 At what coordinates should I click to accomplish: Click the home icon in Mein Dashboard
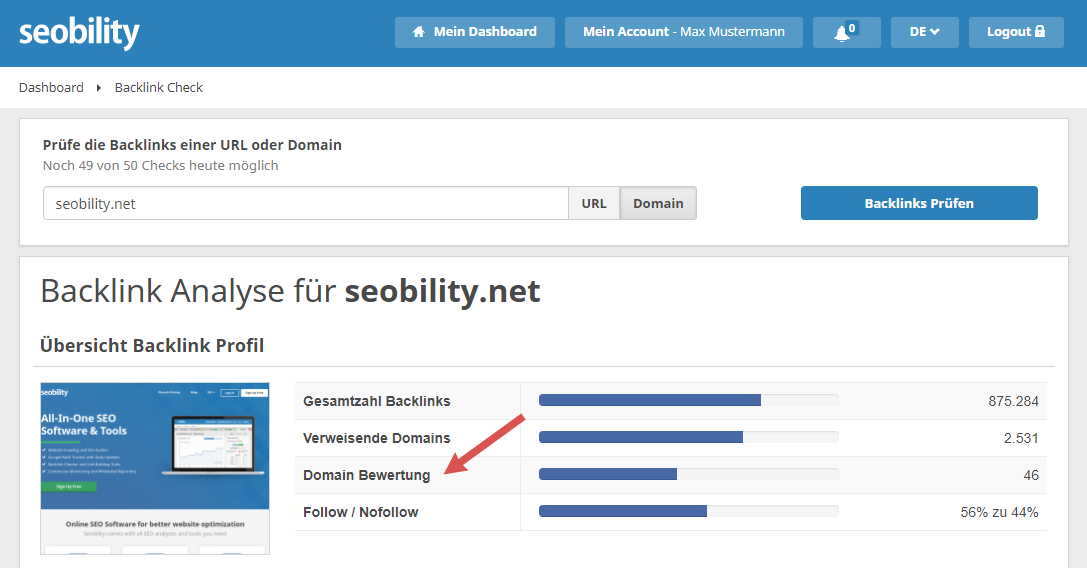[418, 32]
